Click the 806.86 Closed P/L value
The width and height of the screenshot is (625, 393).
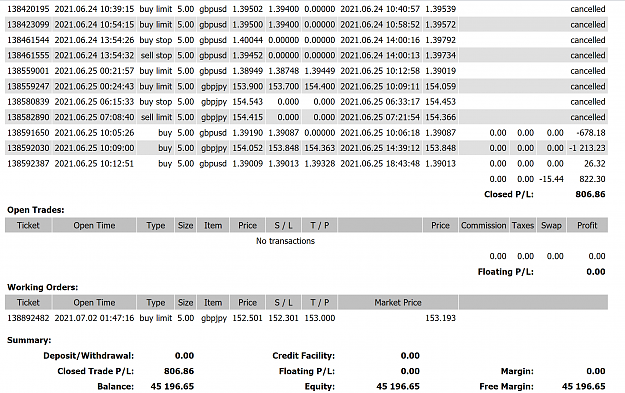[590, 195]
